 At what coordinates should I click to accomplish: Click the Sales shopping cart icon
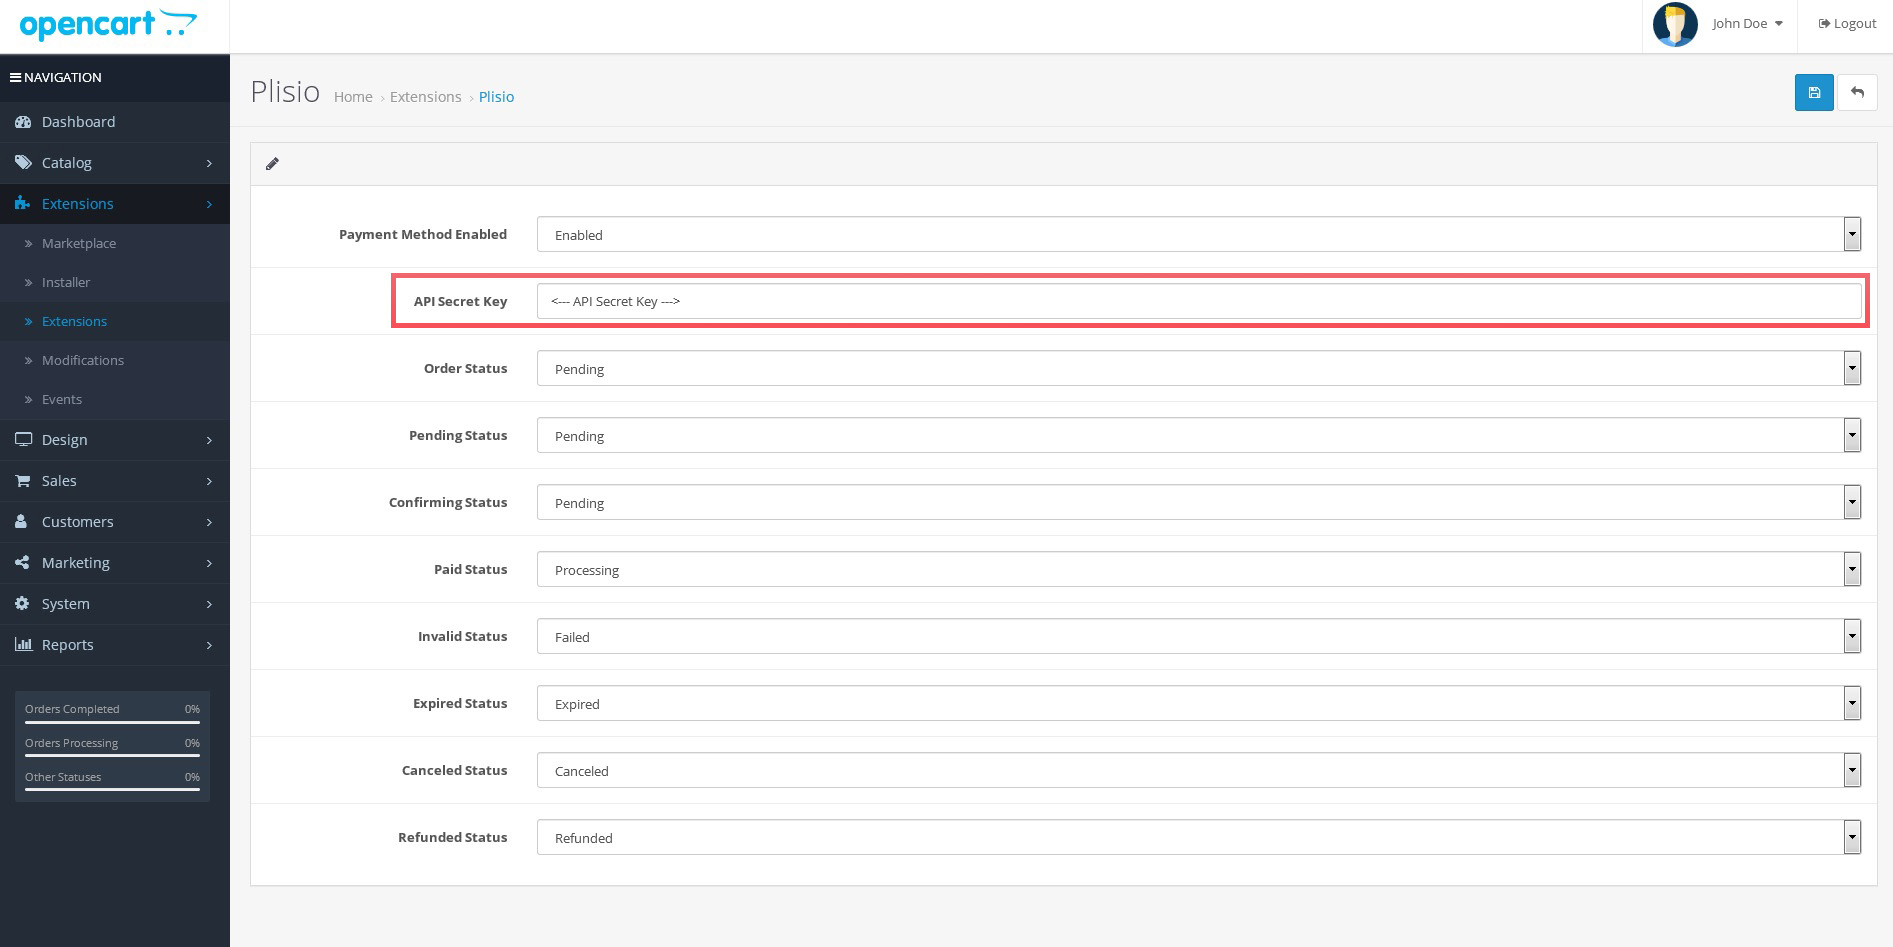(23, 481)
